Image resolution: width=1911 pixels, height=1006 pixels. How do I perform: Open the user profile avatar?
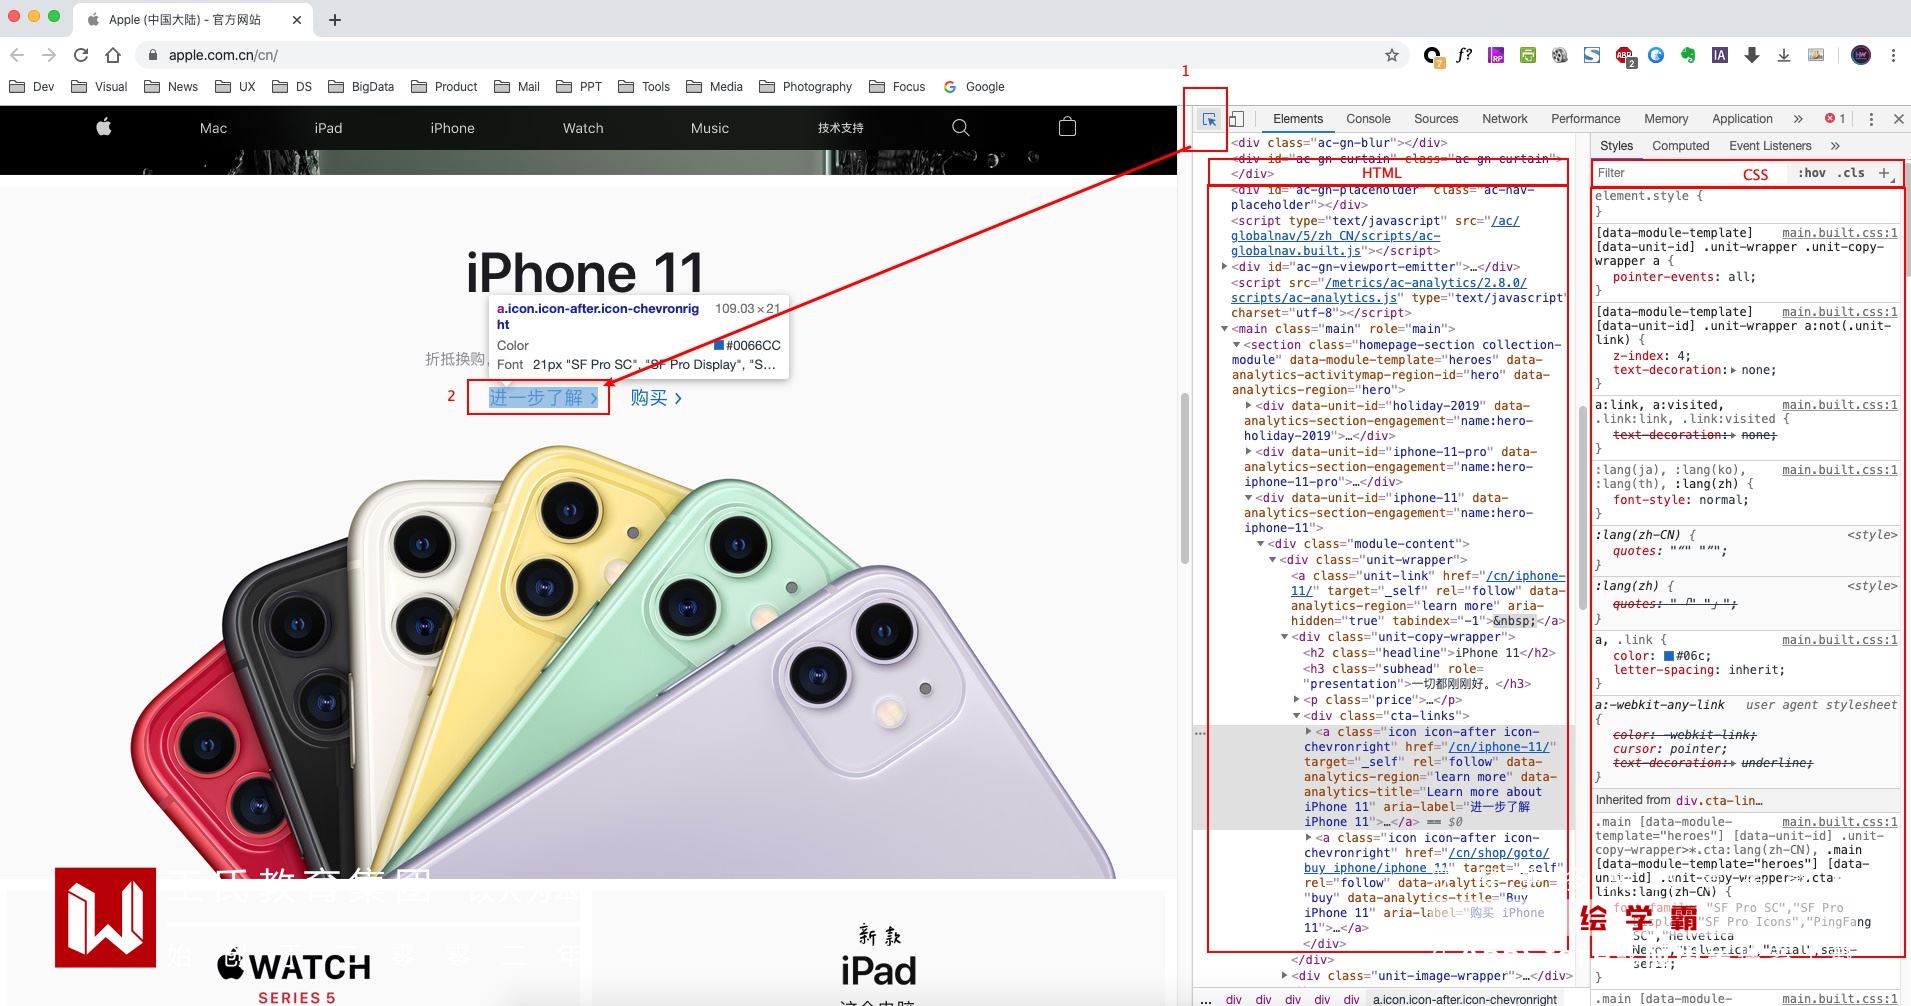click(1861, 55)
